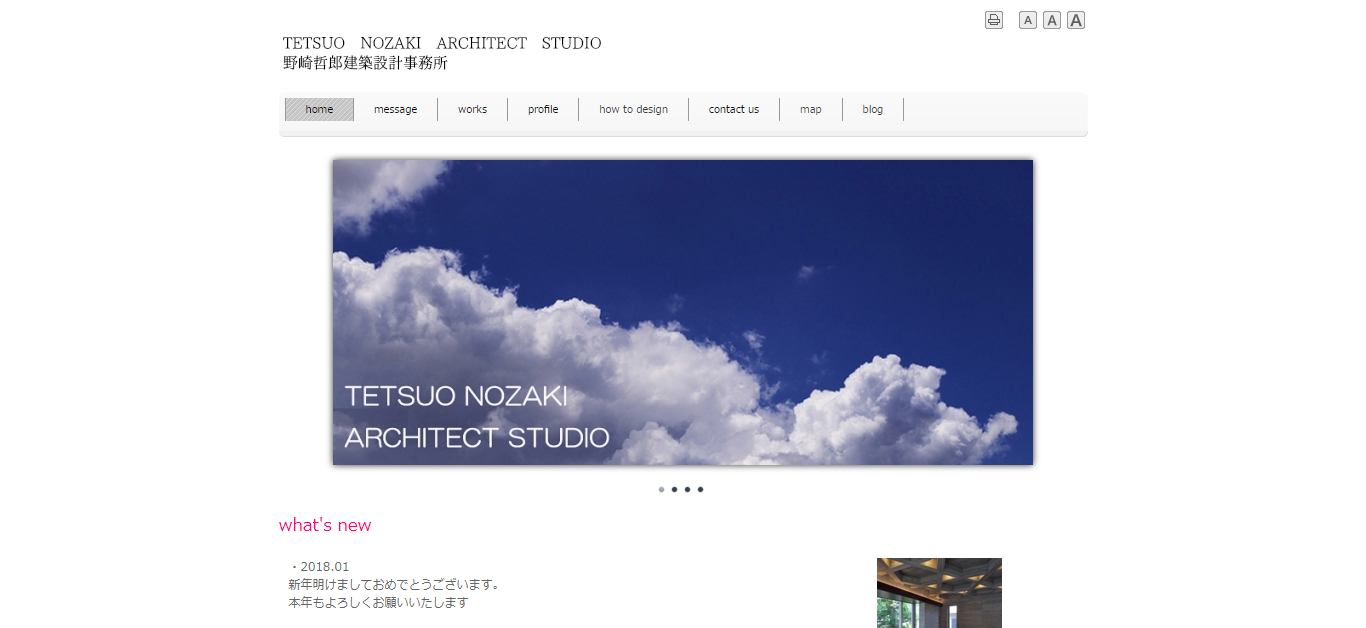Set medium font size icon
The image size is (1366, 628).
point(1052,20)
